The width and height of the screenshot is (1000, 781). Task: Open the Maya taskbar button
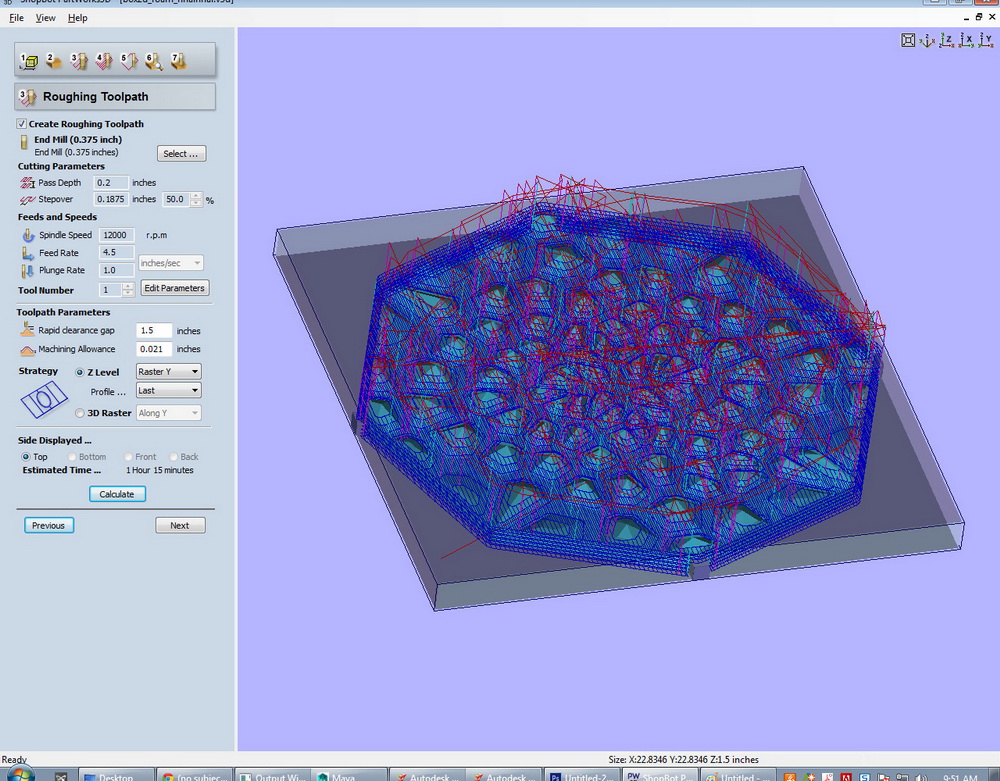coord(349,775)
